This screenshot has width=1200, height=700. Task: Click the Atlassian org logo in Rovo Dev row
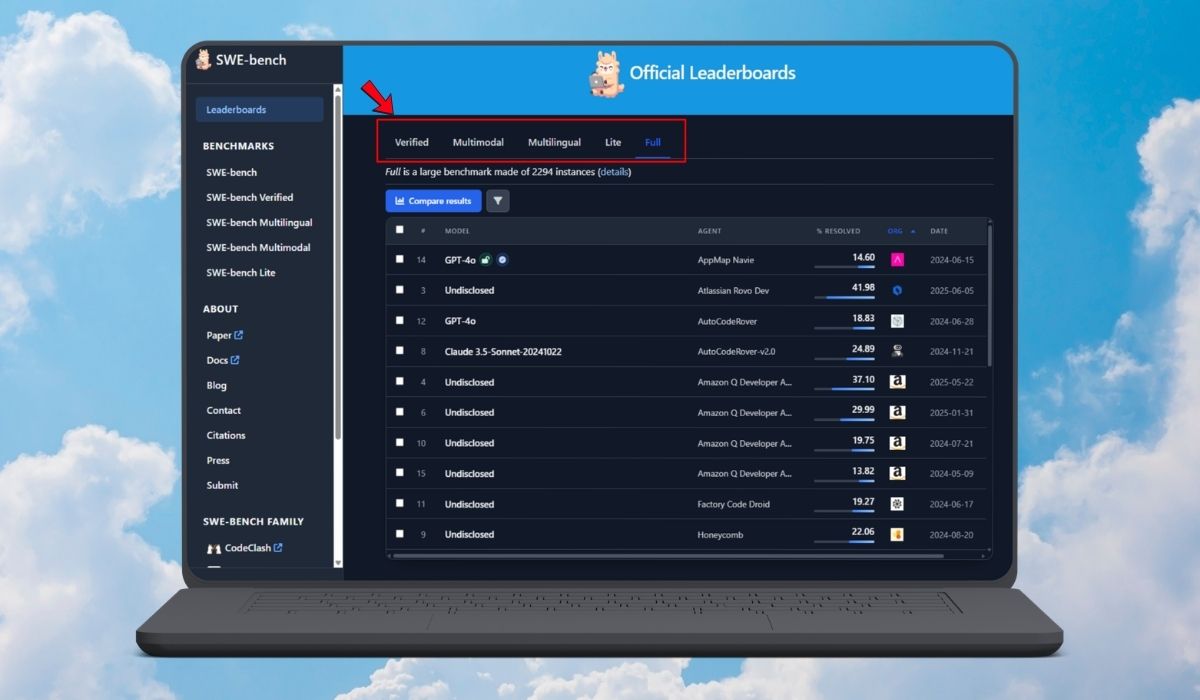click(898, 290)
